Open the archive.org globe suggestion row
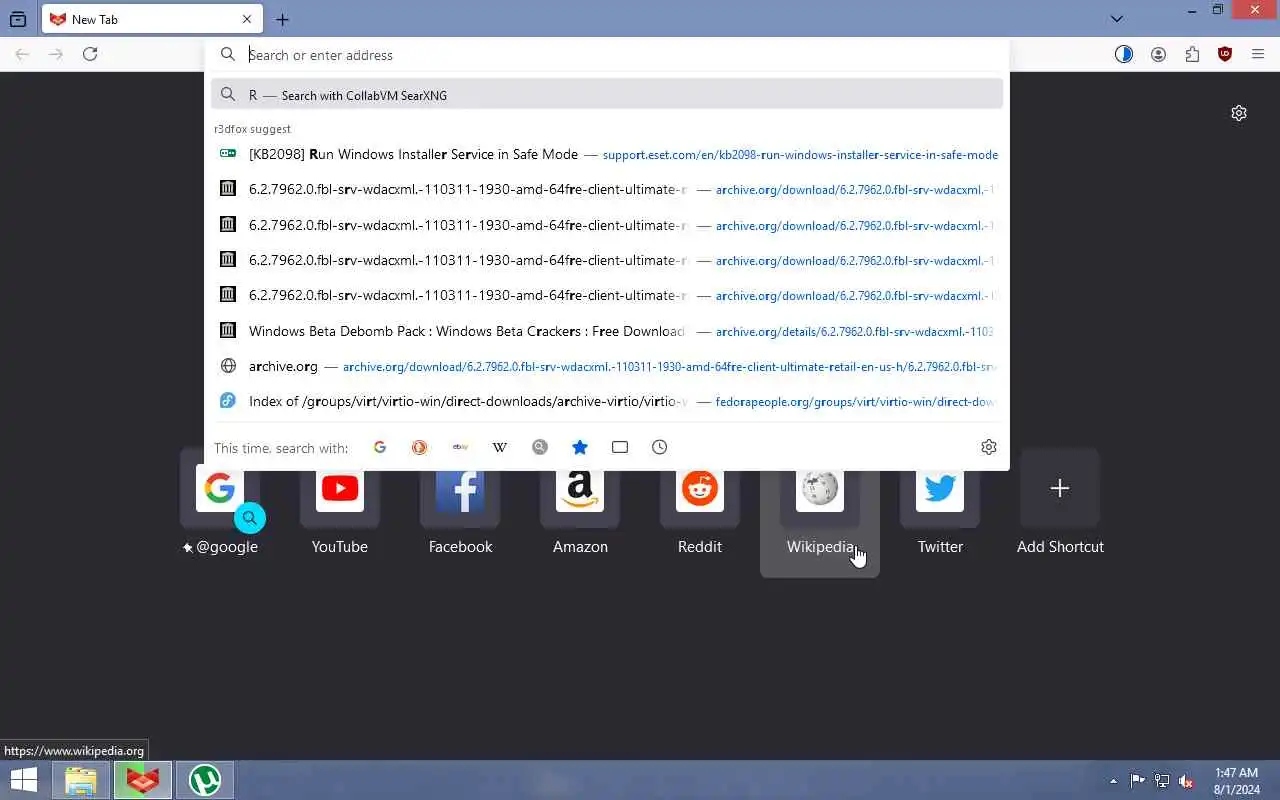This screenshot has height=800, width=1280. [x=607, y=366]
